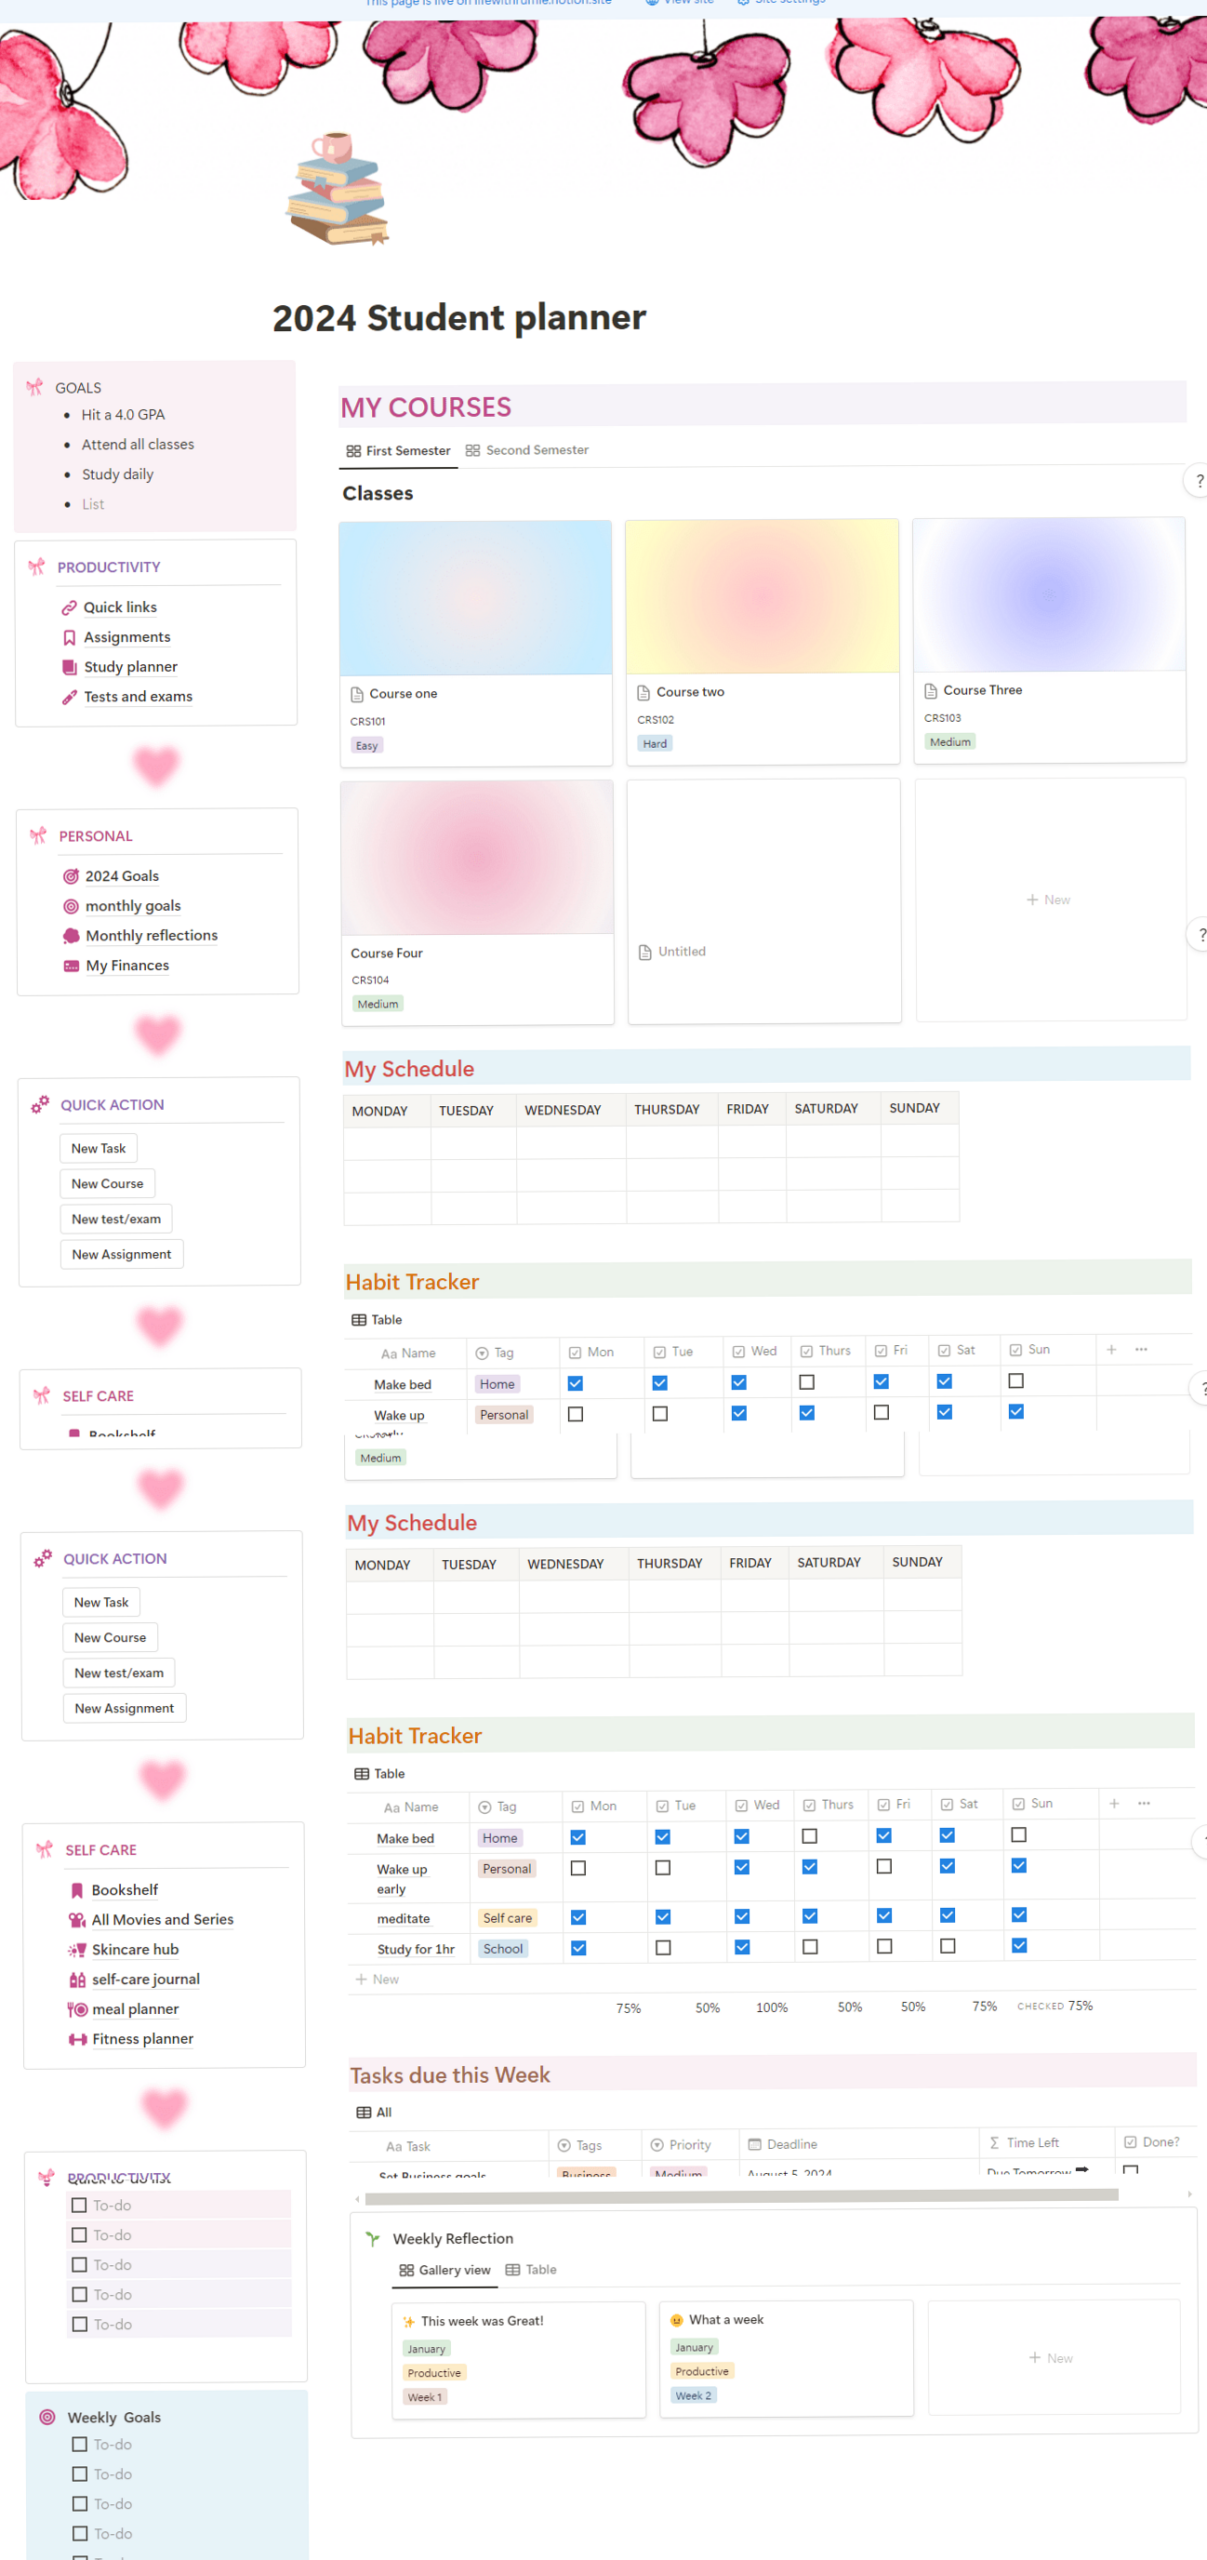Tick first To-do under Weekly Goals
Viewport: 1207px width, 2560px height.
tap(80, 2443)
